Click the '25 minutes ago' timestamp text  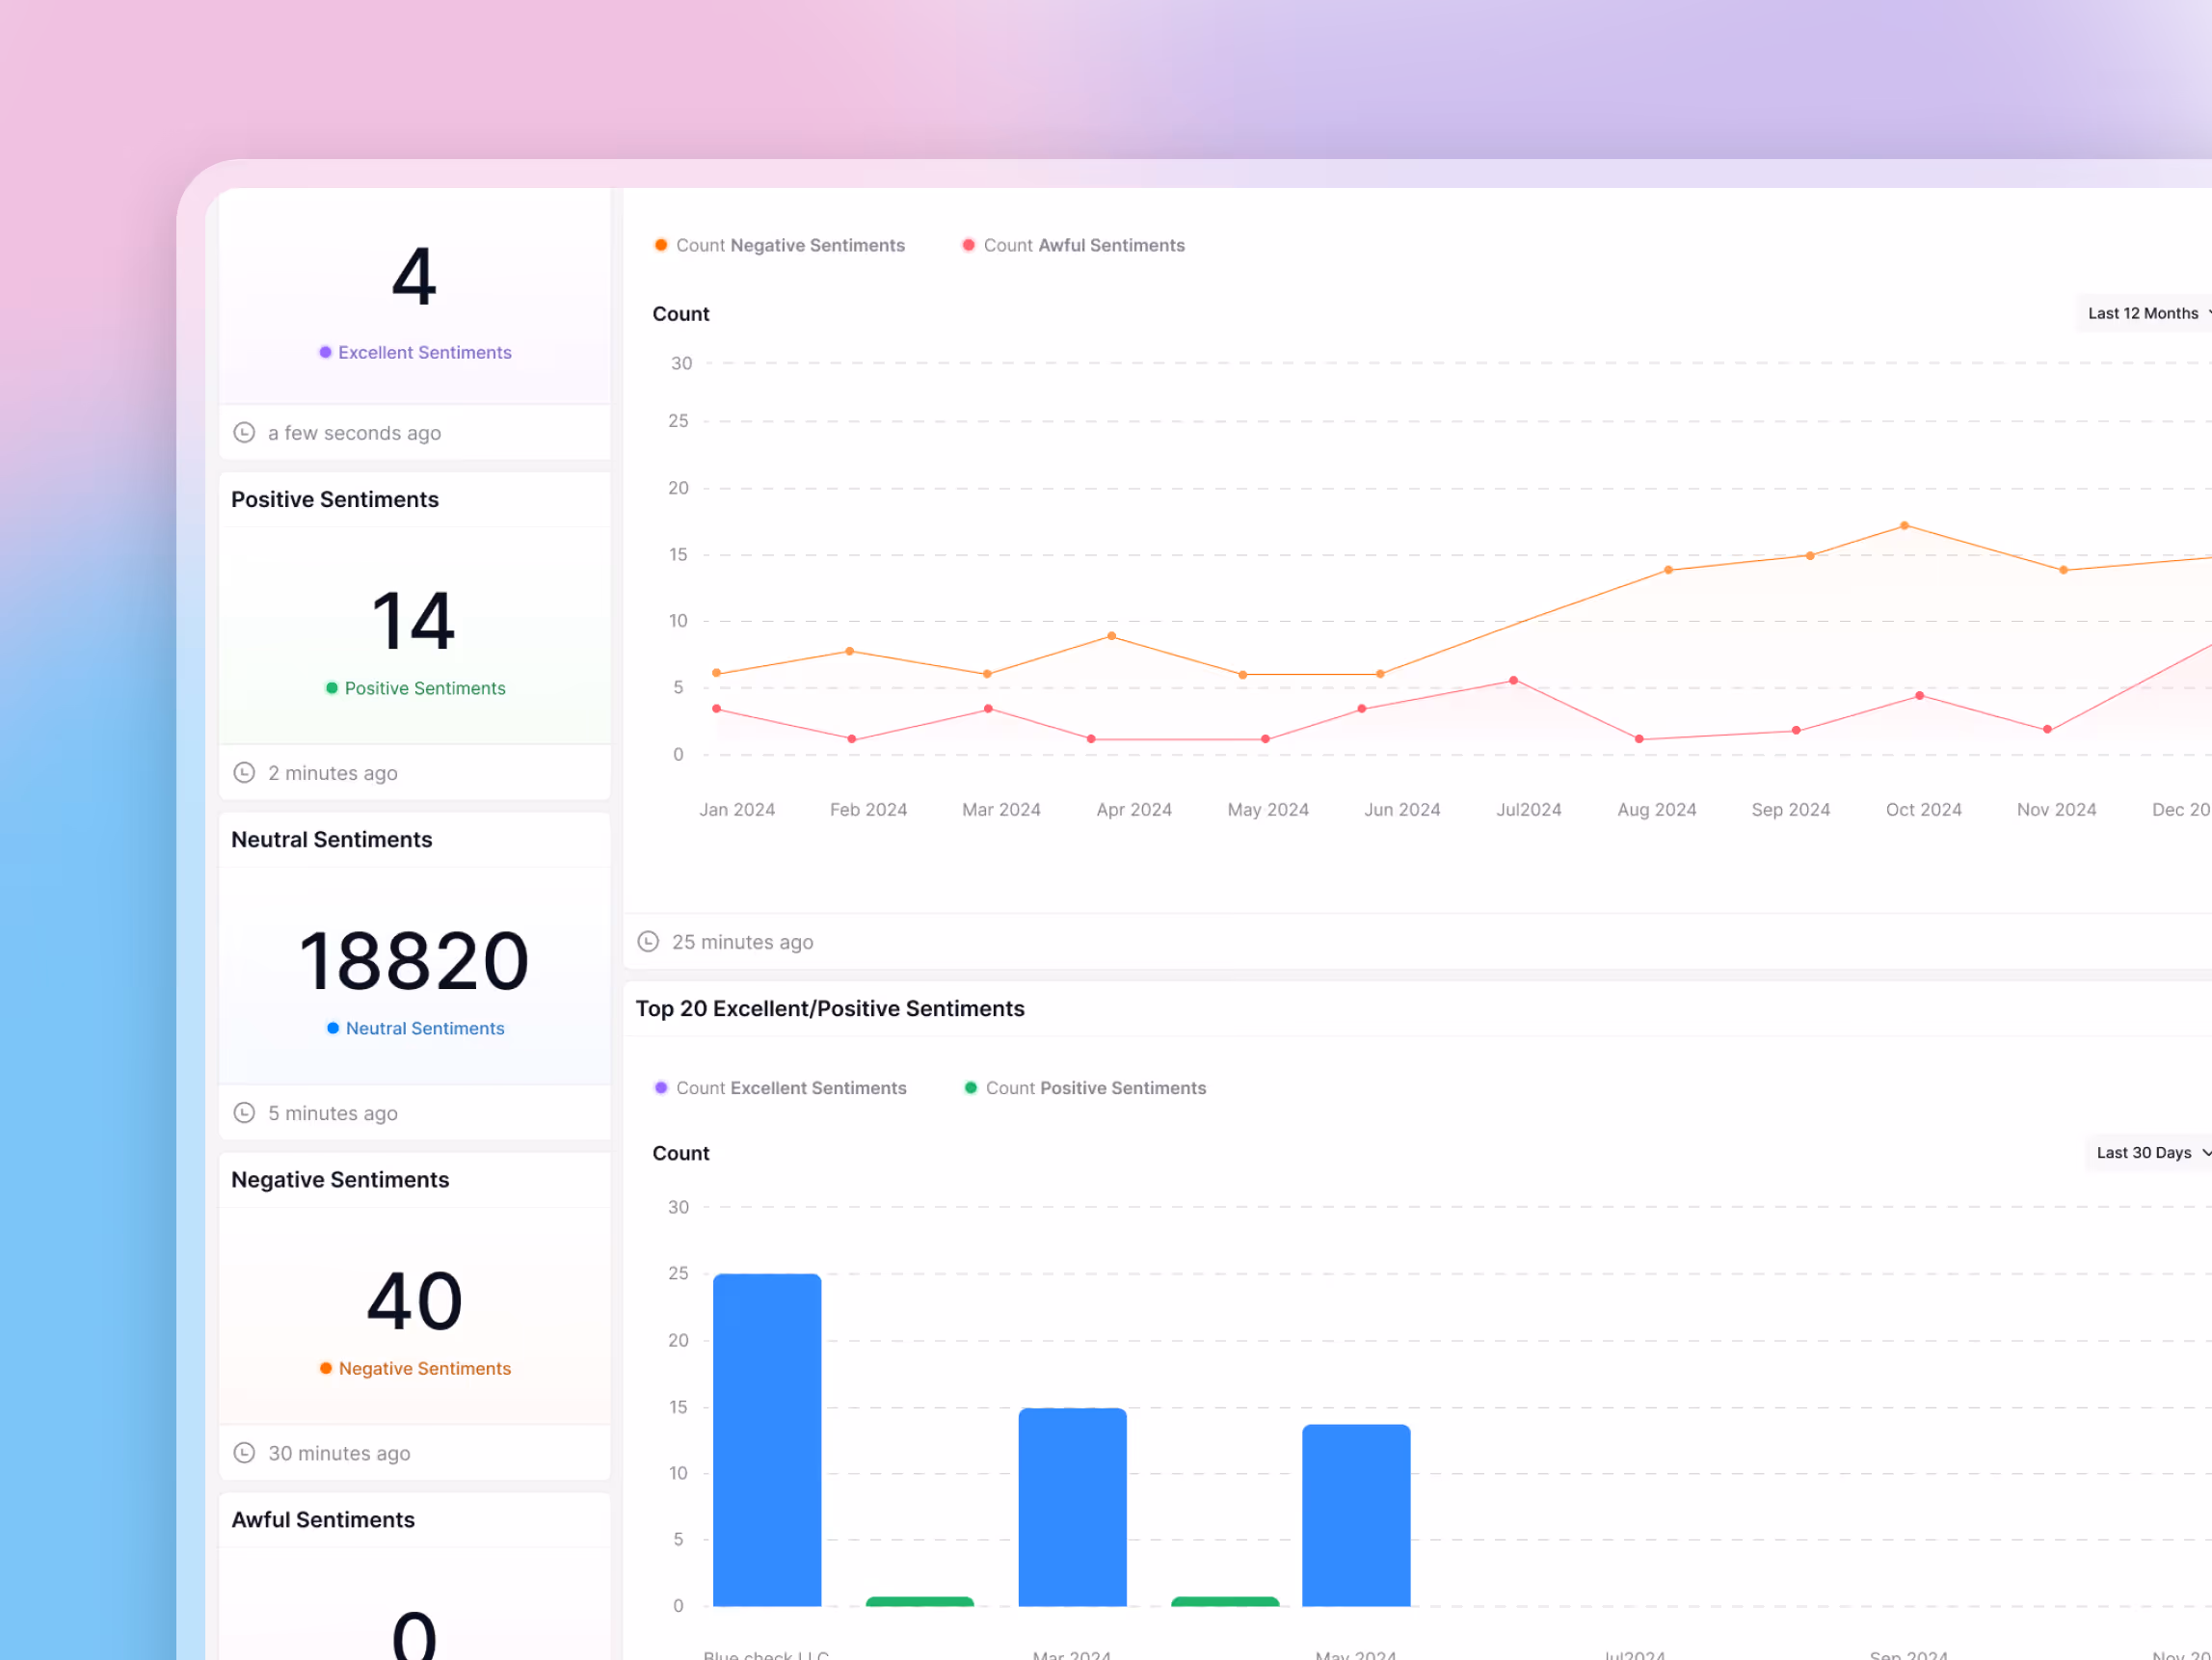click(x=742, y=942)
